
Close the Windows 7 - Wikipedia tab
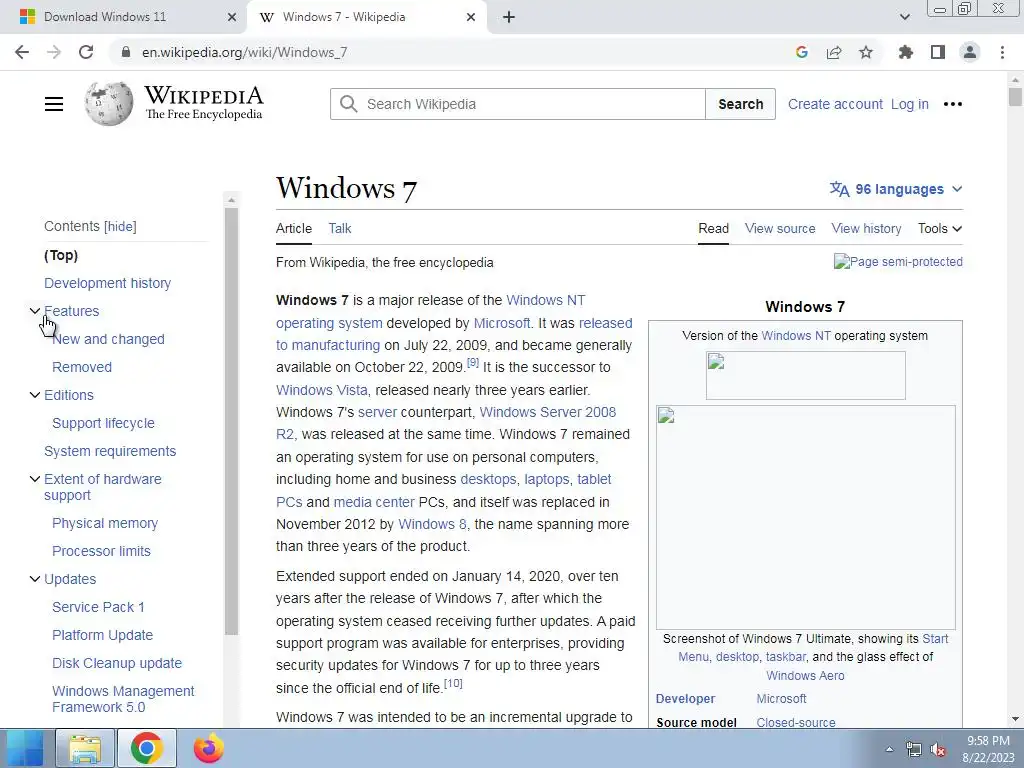pyautogui.click(x=471, y=17)
